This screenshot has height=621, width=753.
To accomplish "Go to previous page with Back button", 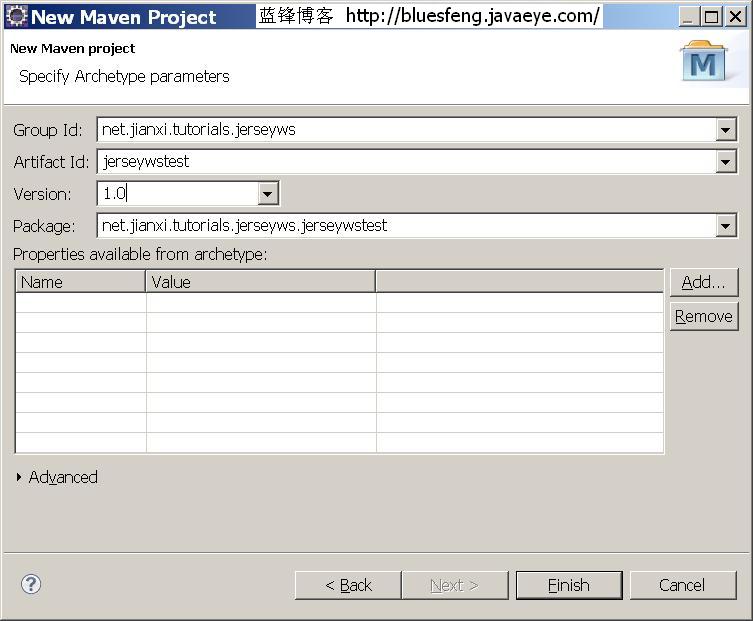I will click(348, 585).
